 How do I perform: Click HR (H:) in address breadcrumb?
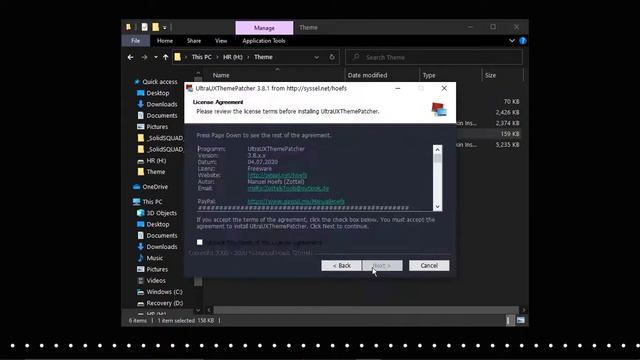coord(233,57)
